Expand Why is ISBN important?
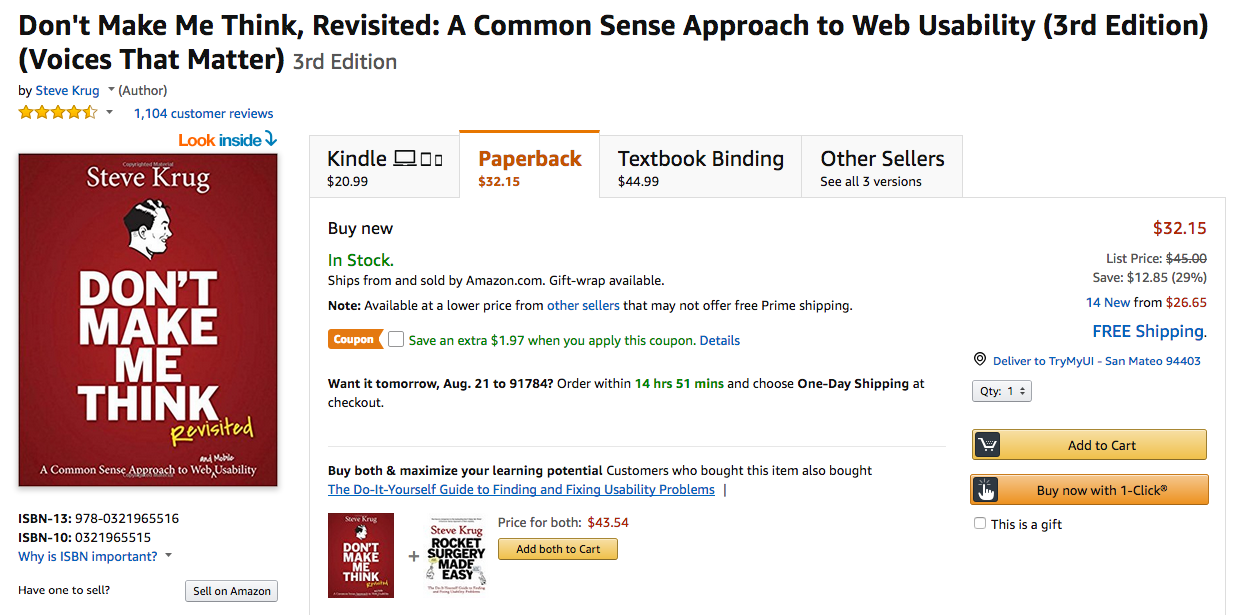The image size is (1244, 615). coord(86,556)
